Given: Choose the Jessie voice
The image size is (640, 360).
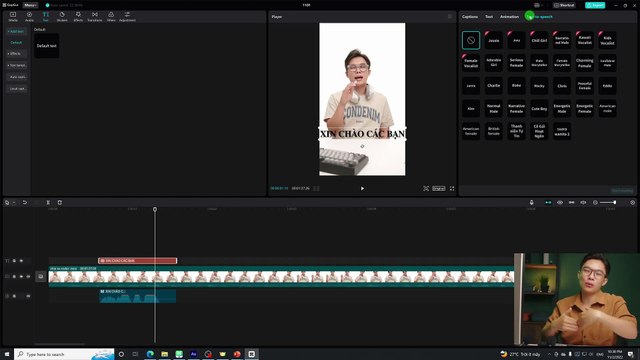Looking at the screenshot, I should click(494, 40).
